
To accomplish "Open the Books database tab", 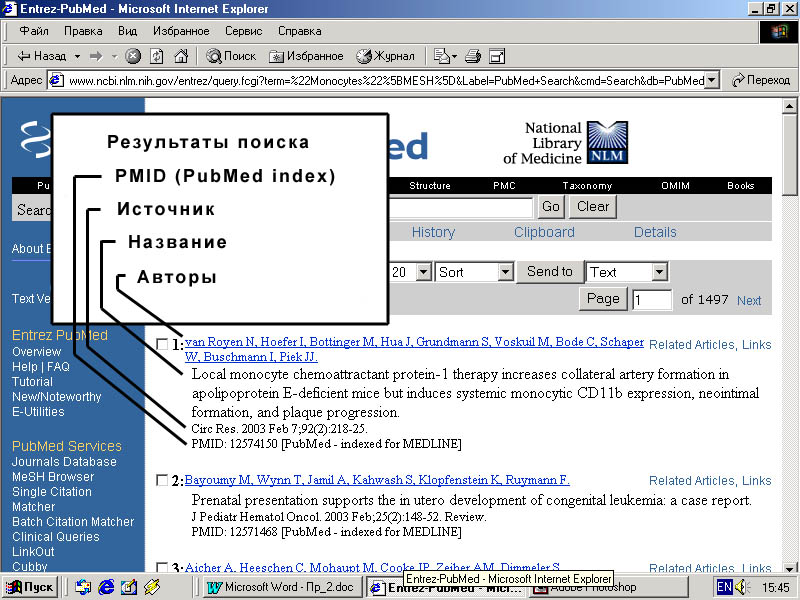I will coord(740,186).
